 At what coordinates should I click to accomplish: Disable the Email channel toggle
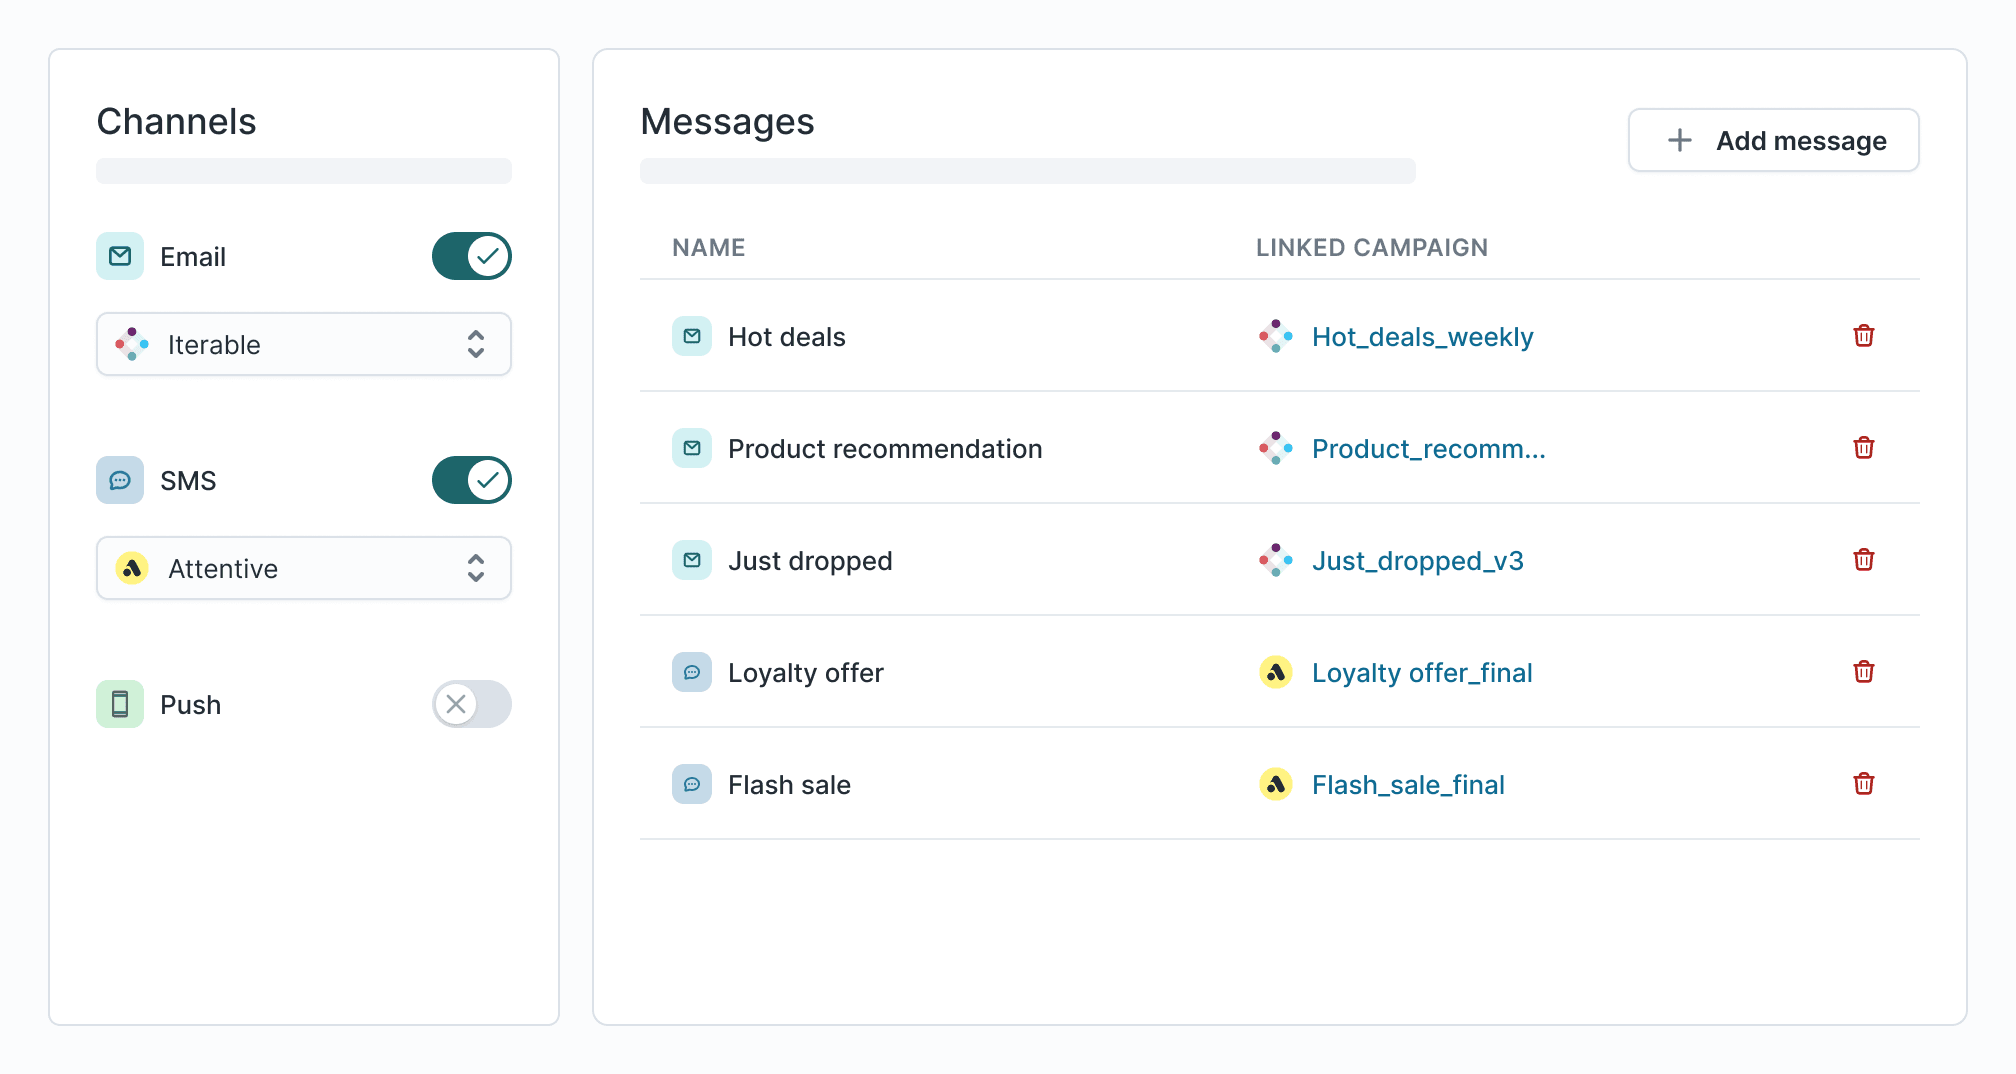[471, 256]
